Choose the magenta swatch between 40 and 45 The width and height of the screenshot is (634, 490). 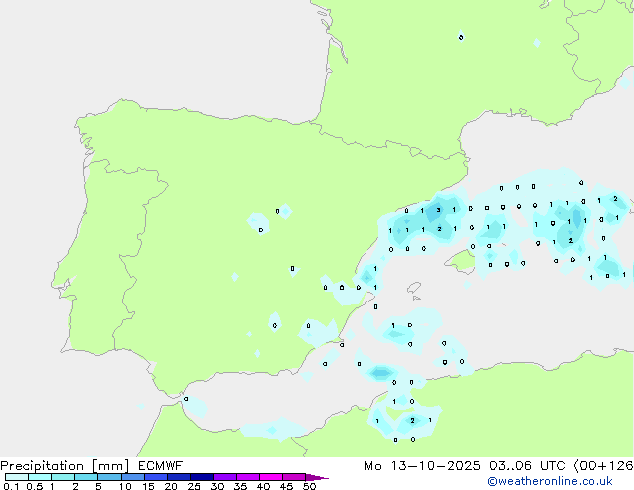pyautogui.click(x=271, y=477)
